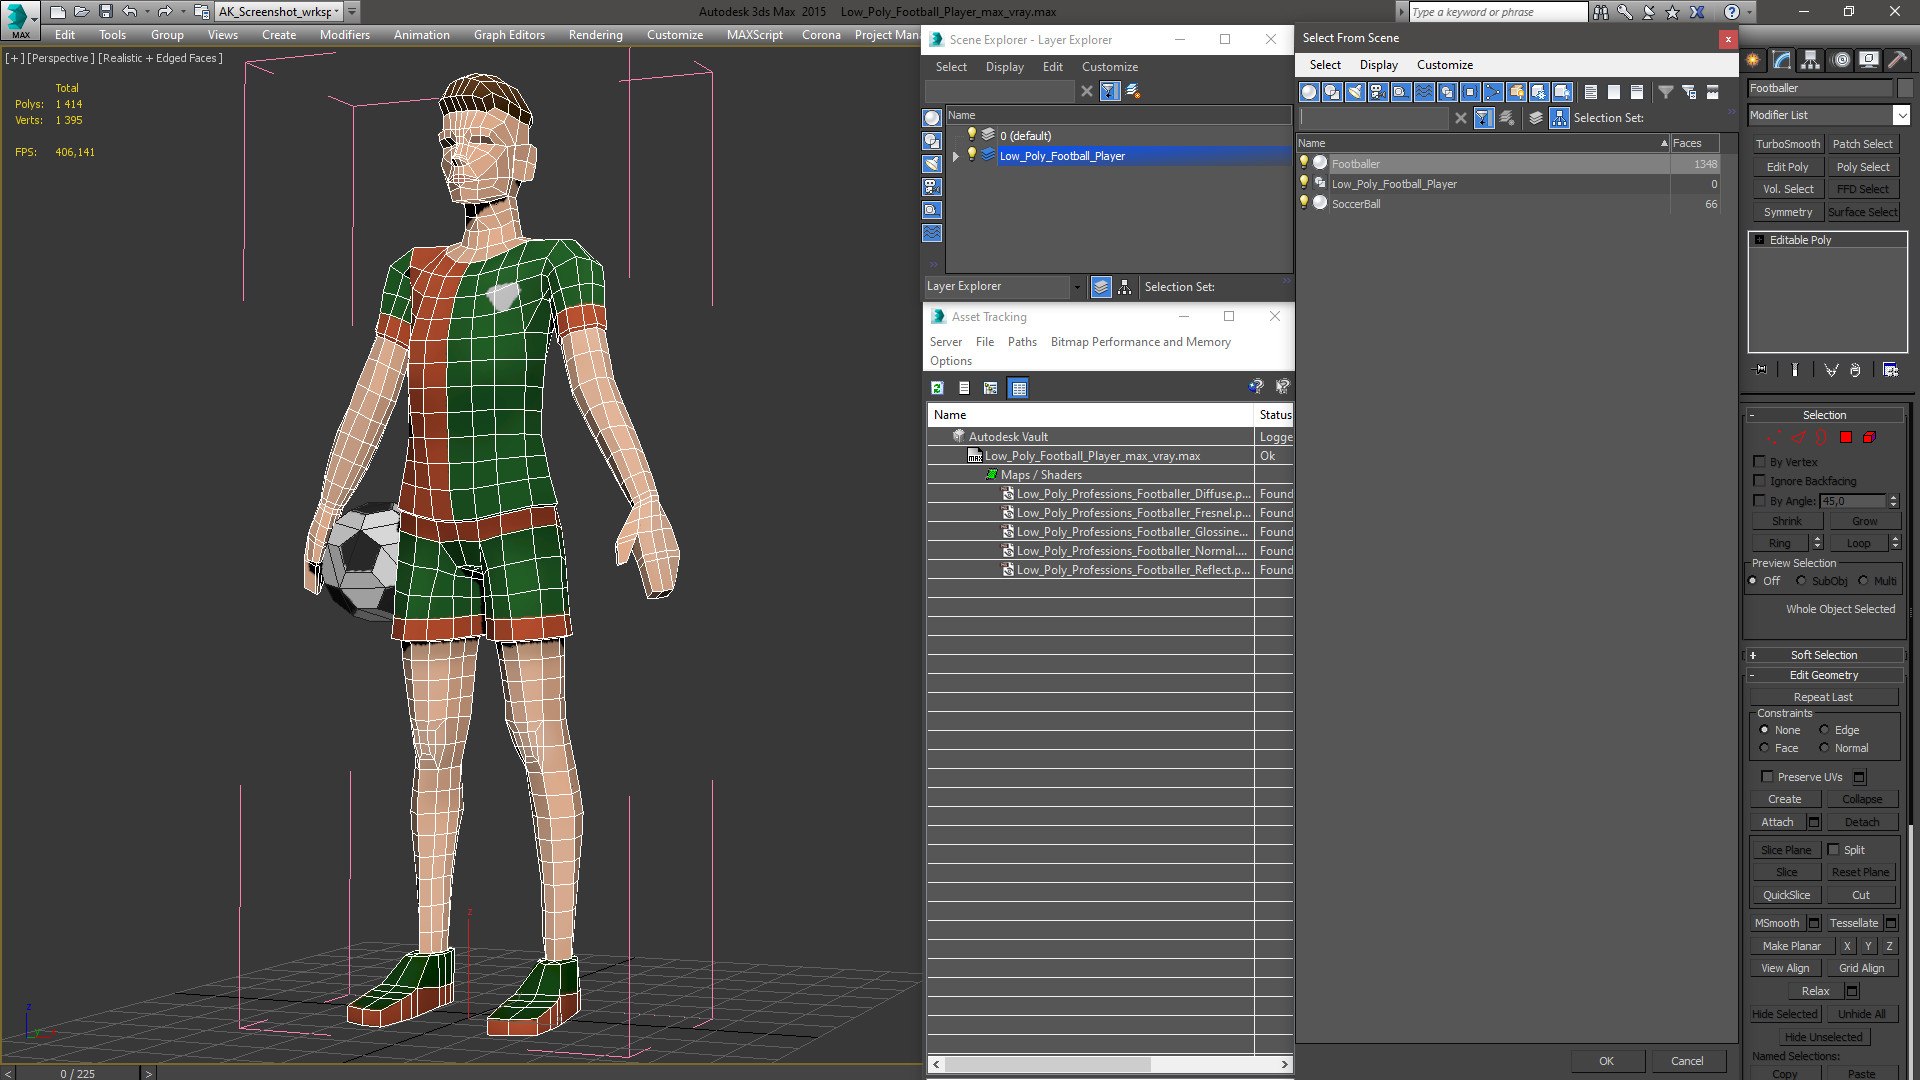1920x1080 pixels.
Task: Select Multi preview selection radio
Action: point(1863,581)
